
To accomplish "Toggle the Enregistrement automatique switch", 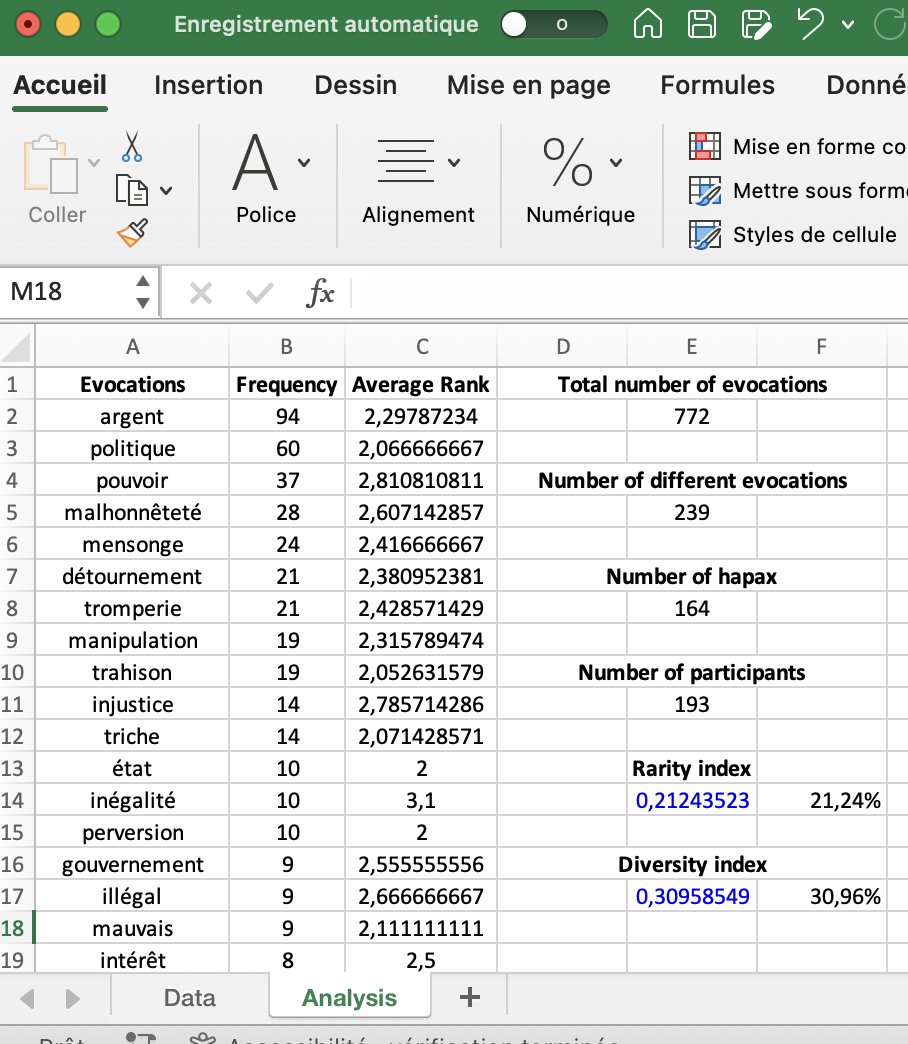I will point(553,25).
